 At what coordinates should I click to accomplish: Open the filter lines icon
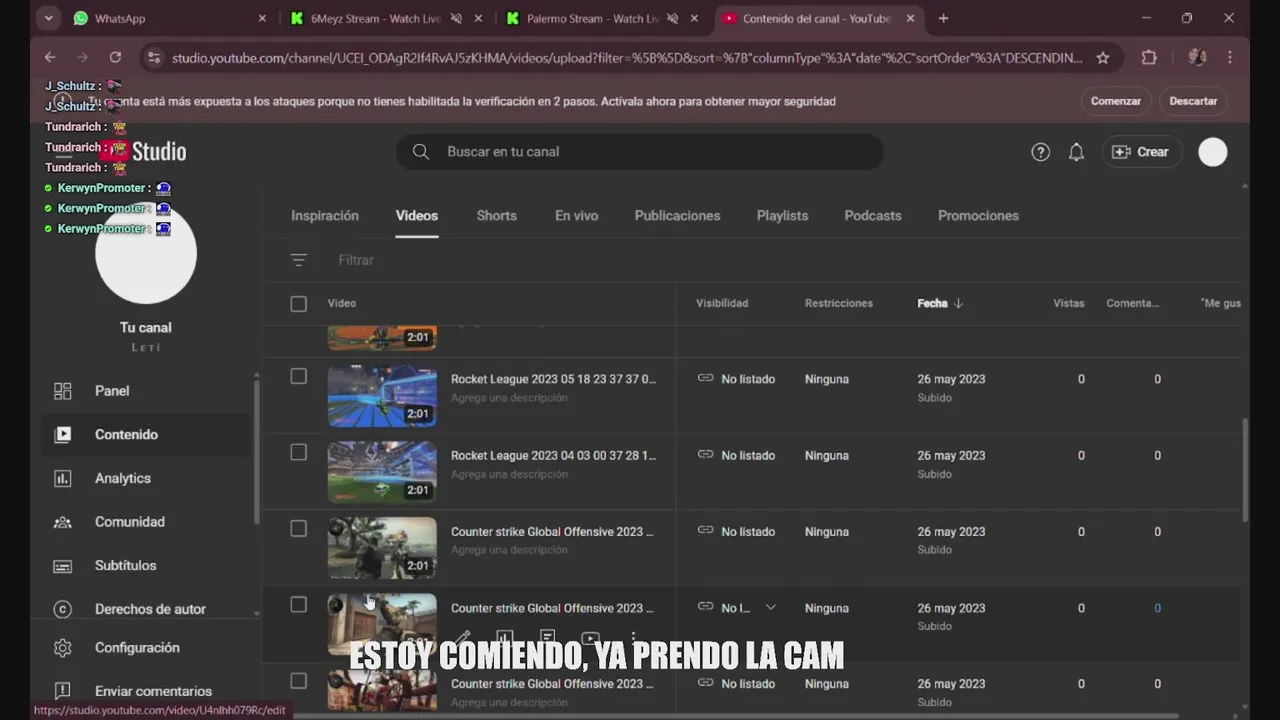pos(298,260)
